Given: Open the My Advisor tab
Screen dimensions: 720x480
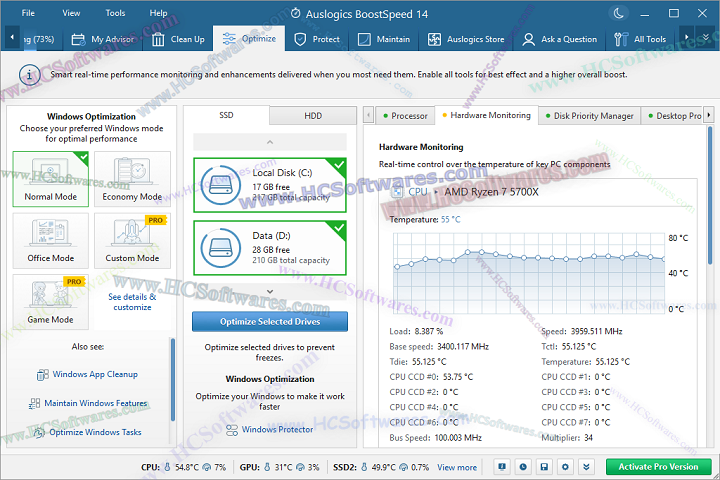Looking at the screenshot, I should tap(103, 40).
